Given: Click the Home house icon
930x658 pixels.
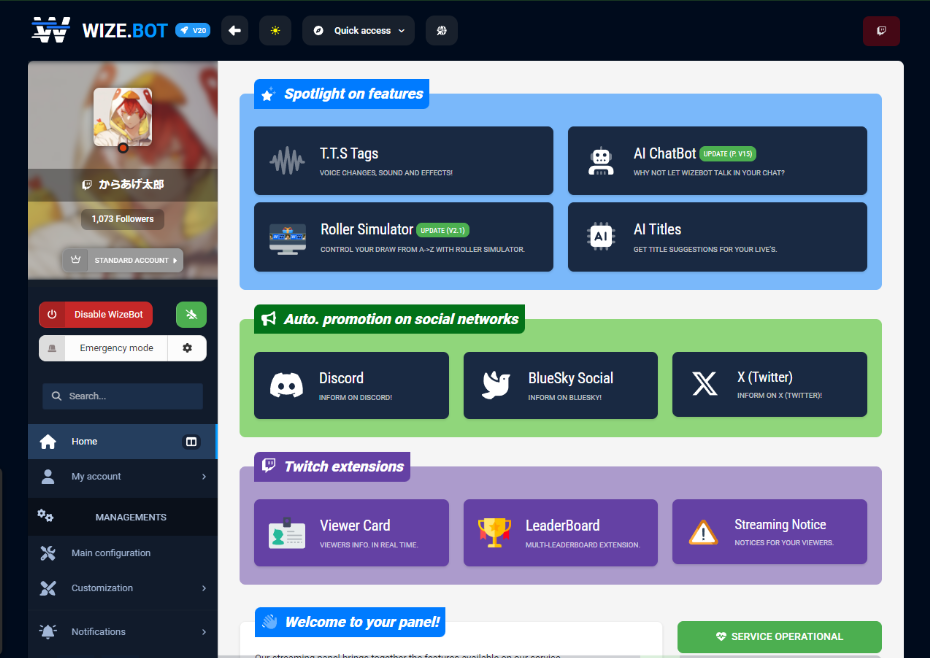Looking at the screenshot, I should (48, 441).
